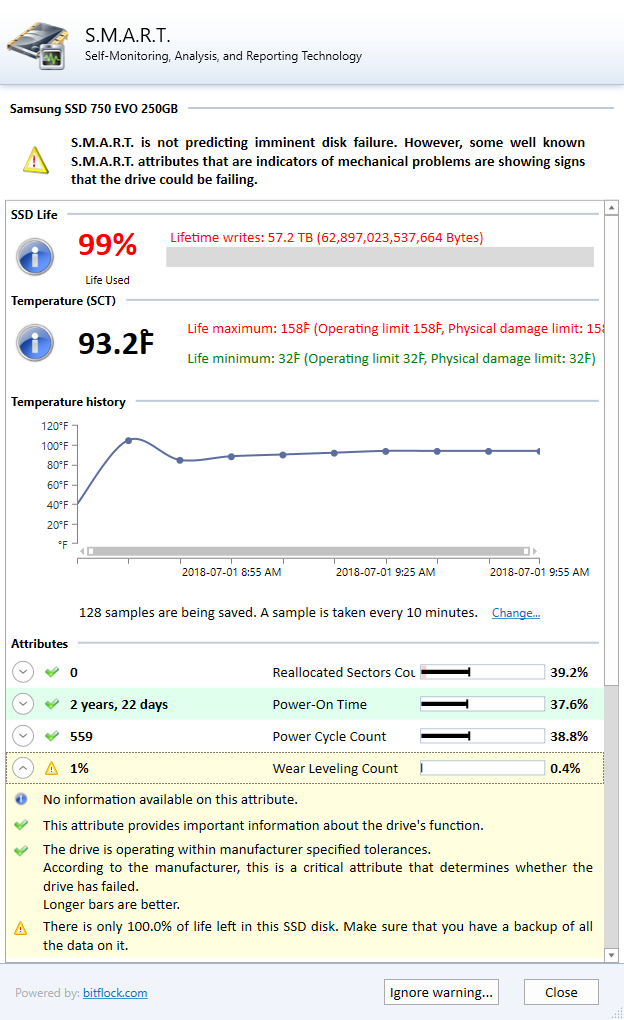Expand the Power Cycle Count attribute
624x1020 pixels.
pyautogui.click(x=23, y=736)
